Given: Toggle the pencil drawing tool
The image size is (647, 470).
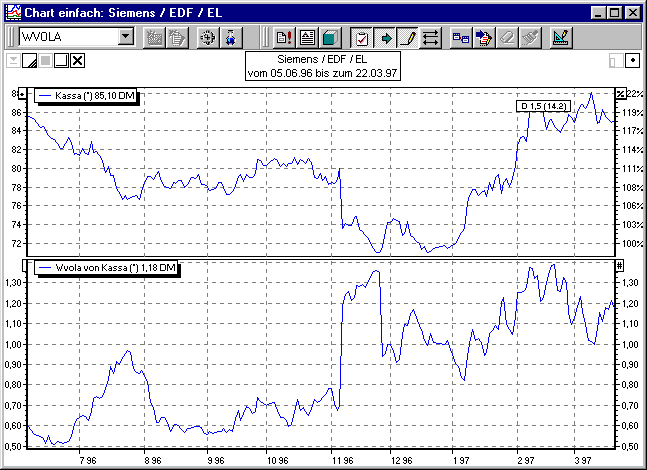Looking at the screenshot, I should (x=408, y=37).
